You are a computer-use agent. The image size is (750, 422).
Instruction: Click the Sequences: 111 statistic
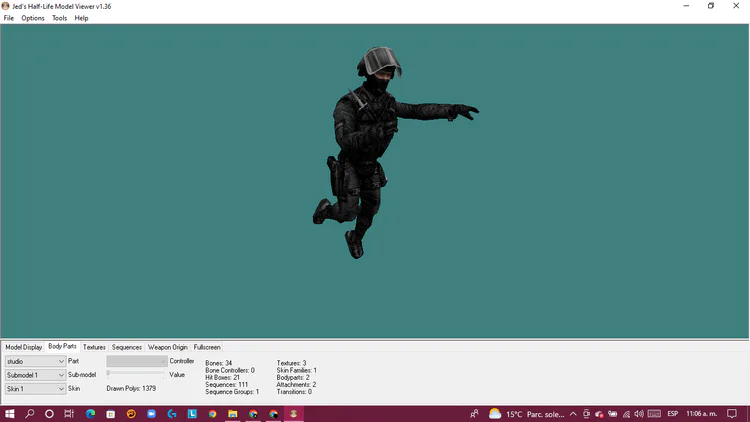pos(227,385)
